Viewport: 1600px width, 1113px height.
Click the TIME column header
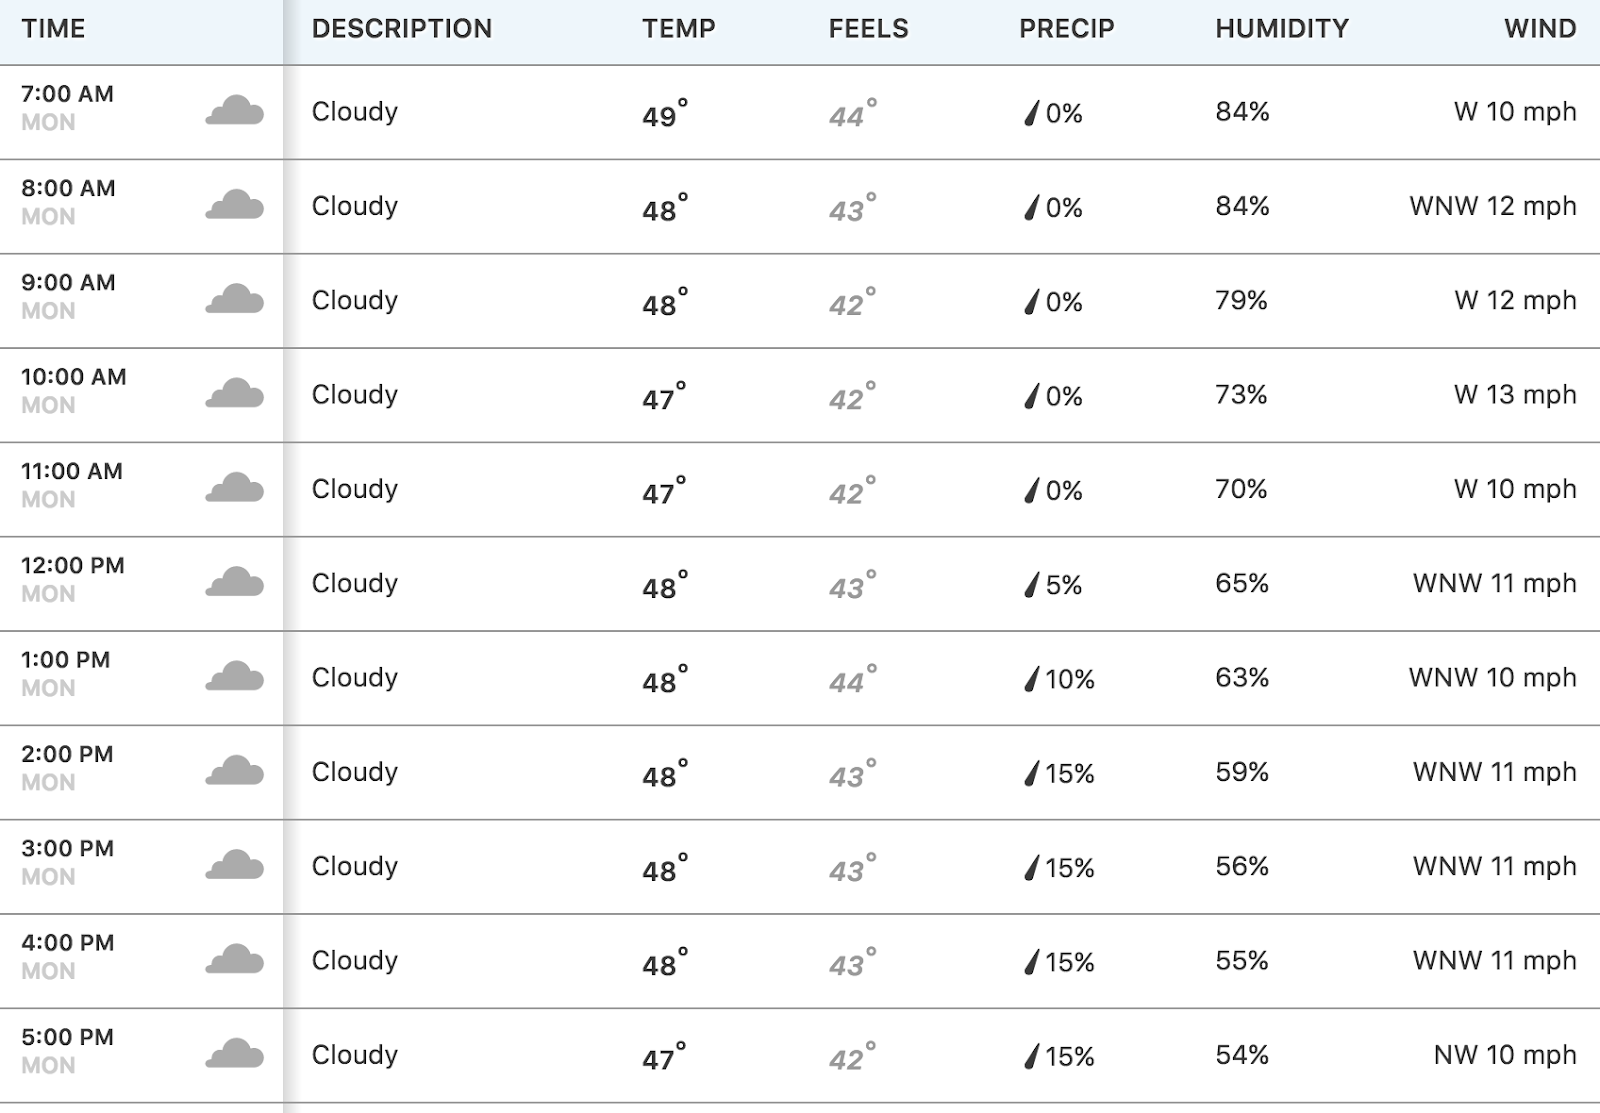click(x=53, y=29)
